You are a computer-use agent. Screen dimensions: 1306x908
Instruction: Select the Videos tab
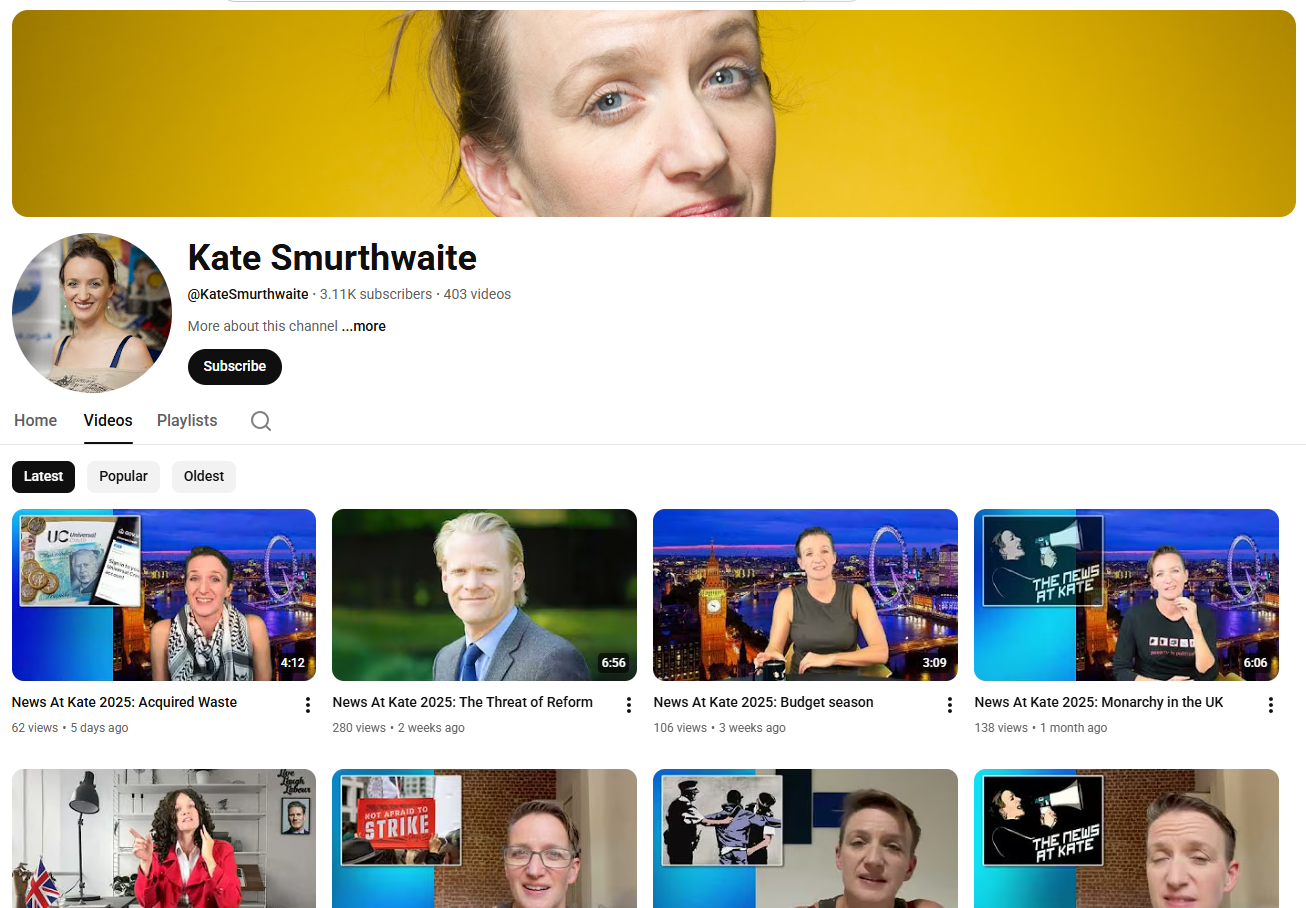[108, 420]
